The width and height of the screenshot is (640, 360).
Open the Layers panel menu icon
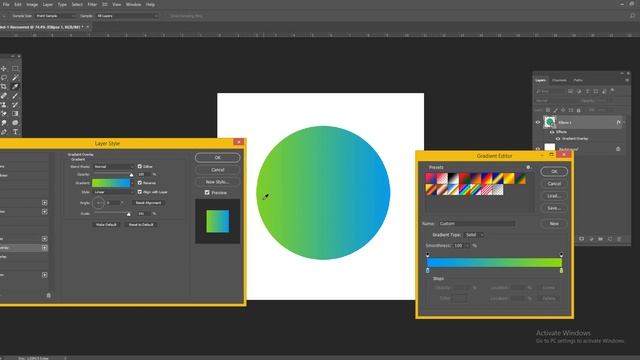627,80
